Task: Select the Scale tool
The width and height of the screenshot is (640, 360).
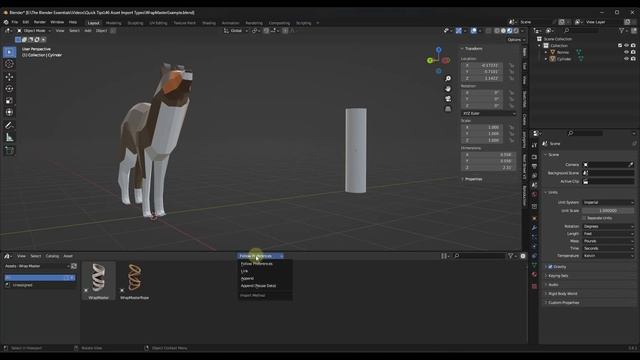Action: (x=9, y=100)
